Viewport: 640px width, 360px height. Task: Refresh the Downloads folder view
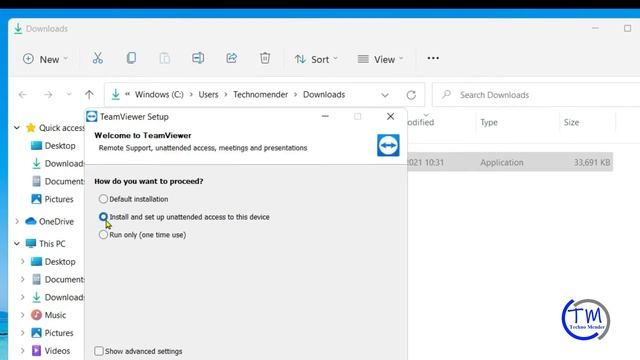point(411,95)
